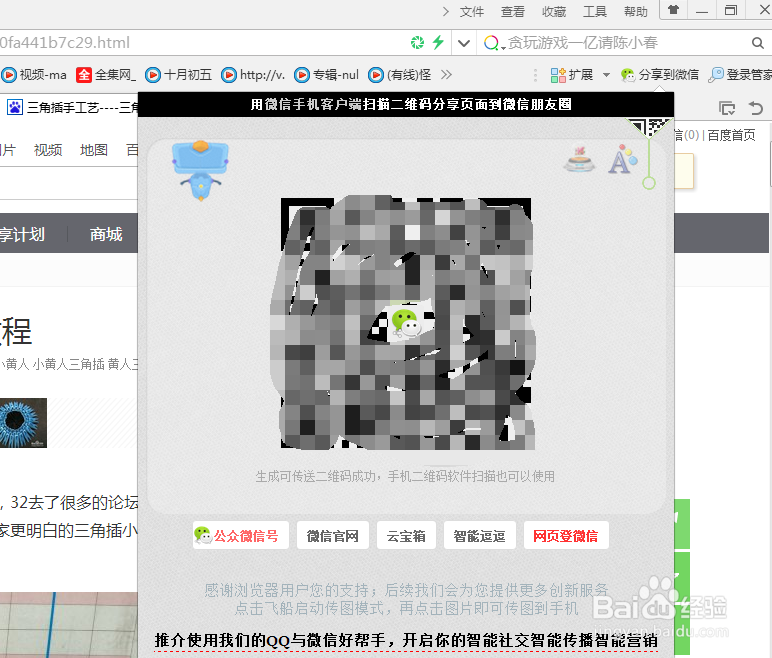Open the dropdown arrow next to 扩展
The image size is (772, 658).
tap(607, 75)
